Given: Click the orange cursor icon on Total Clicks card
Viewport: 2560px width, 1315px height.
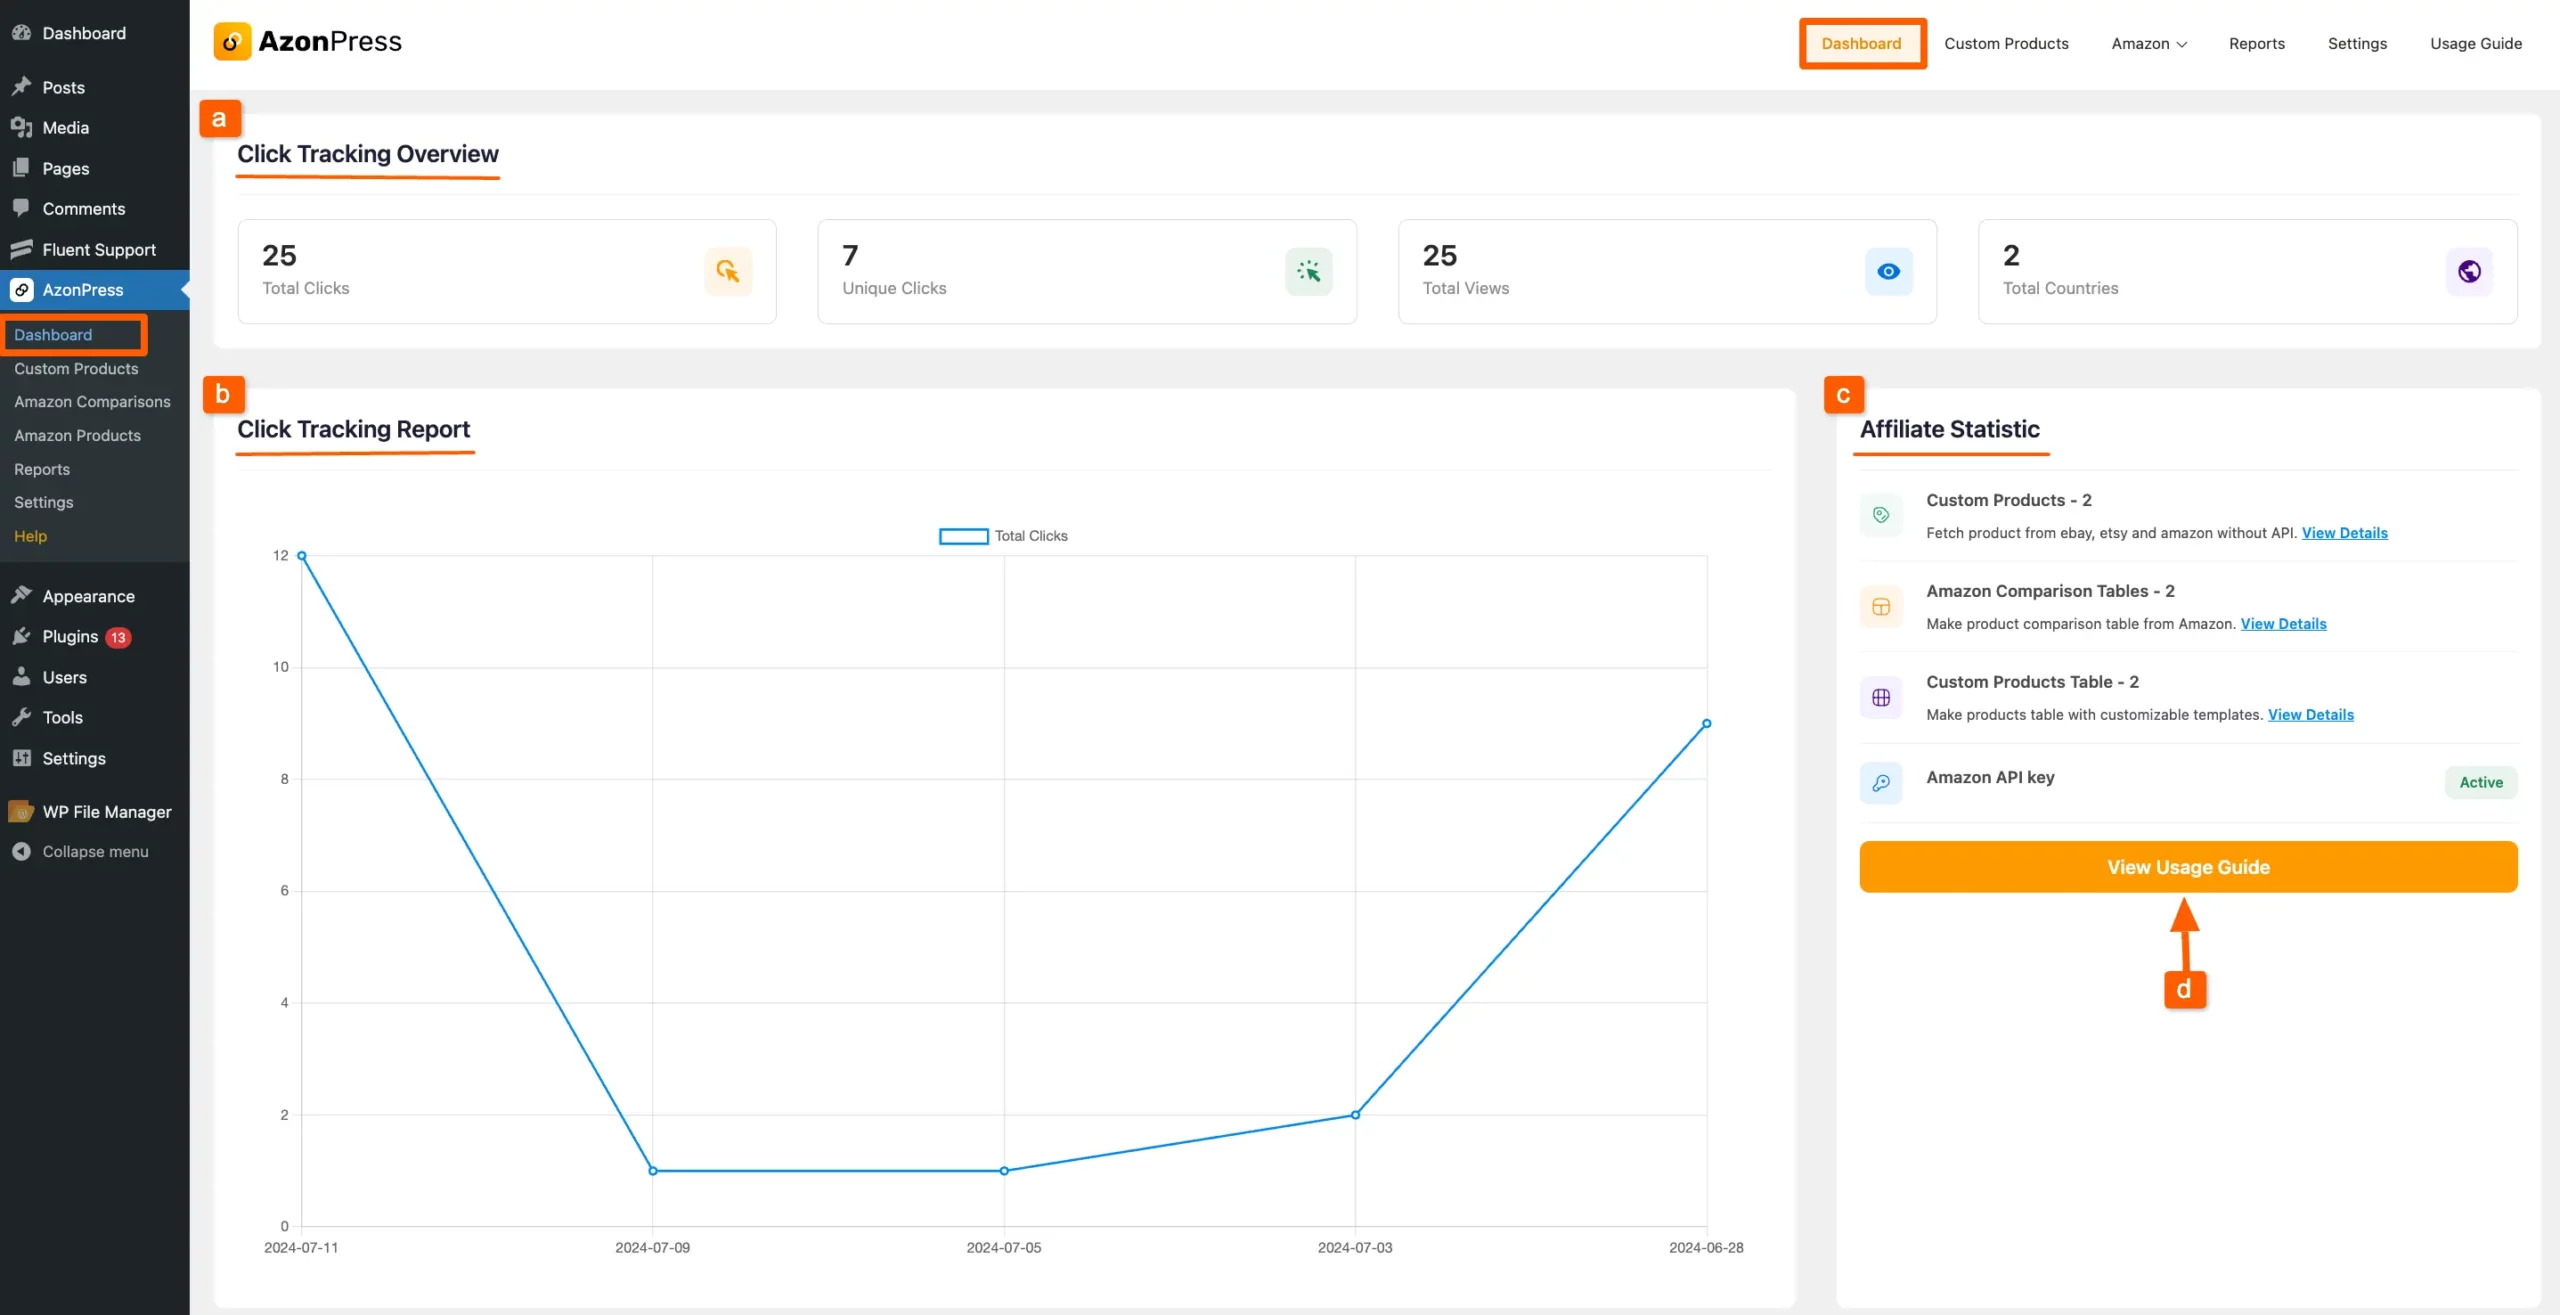Looking at the screenshot, I should (x=729, y=271).
